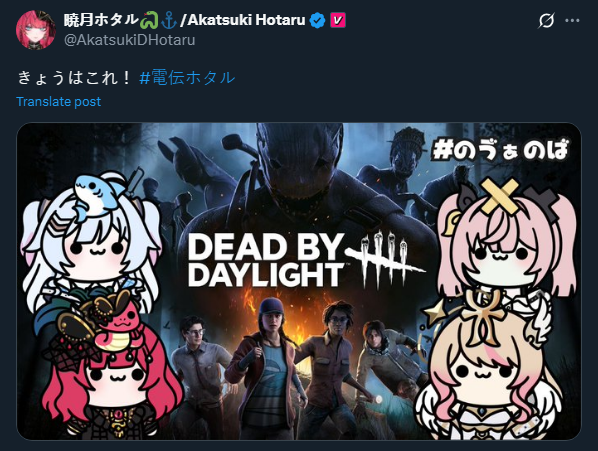Click the red-haired chibi character face

[x=116, y=382]
